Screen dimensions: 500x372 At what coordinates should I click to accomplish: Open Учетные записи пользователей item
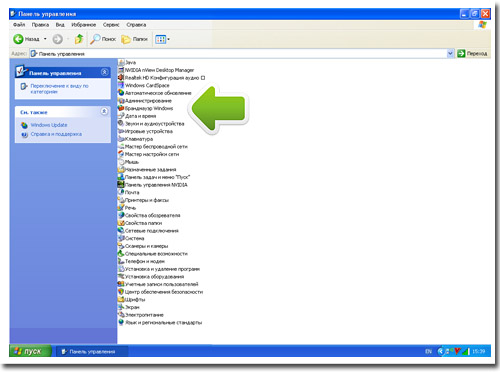click(158, 284)
